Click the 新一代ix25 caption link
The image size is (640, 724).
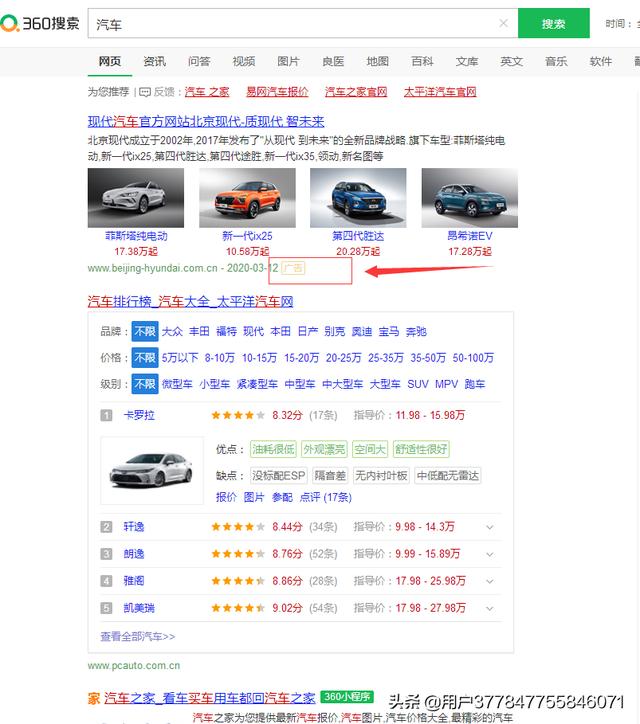247,236
